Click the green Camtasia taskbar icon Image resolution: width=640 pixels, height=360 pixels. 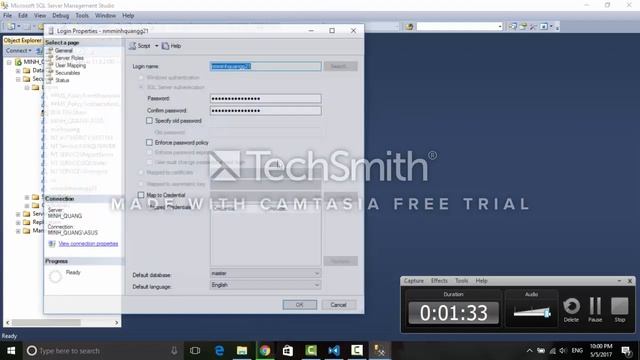click(311, 351)
